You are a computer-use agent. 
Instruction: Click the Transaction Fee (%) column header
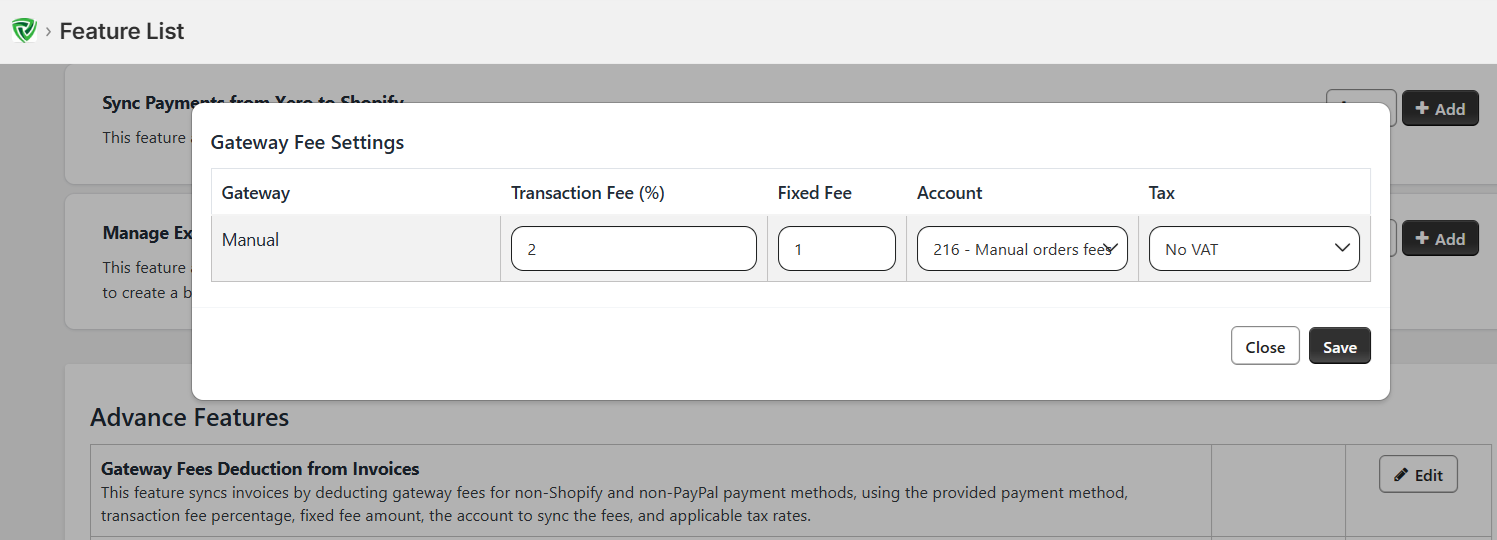point(588,193)
